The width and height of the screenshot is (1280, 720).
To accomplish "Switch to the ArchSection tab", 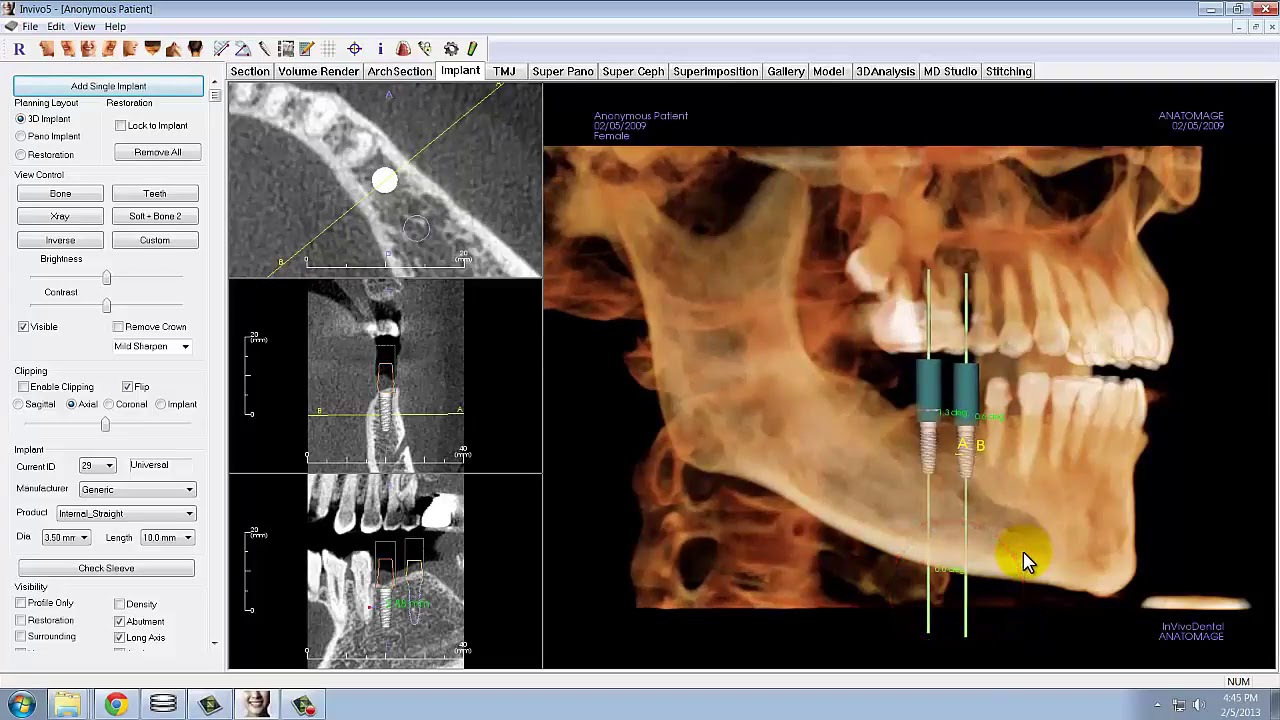I will (x=399, y=71).
